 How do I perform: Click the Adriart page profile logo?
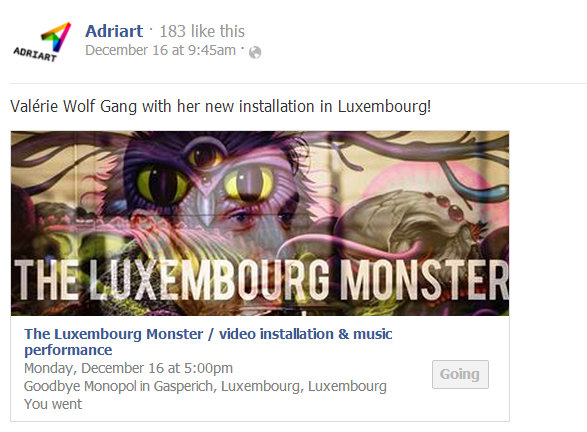click(42, 41)
